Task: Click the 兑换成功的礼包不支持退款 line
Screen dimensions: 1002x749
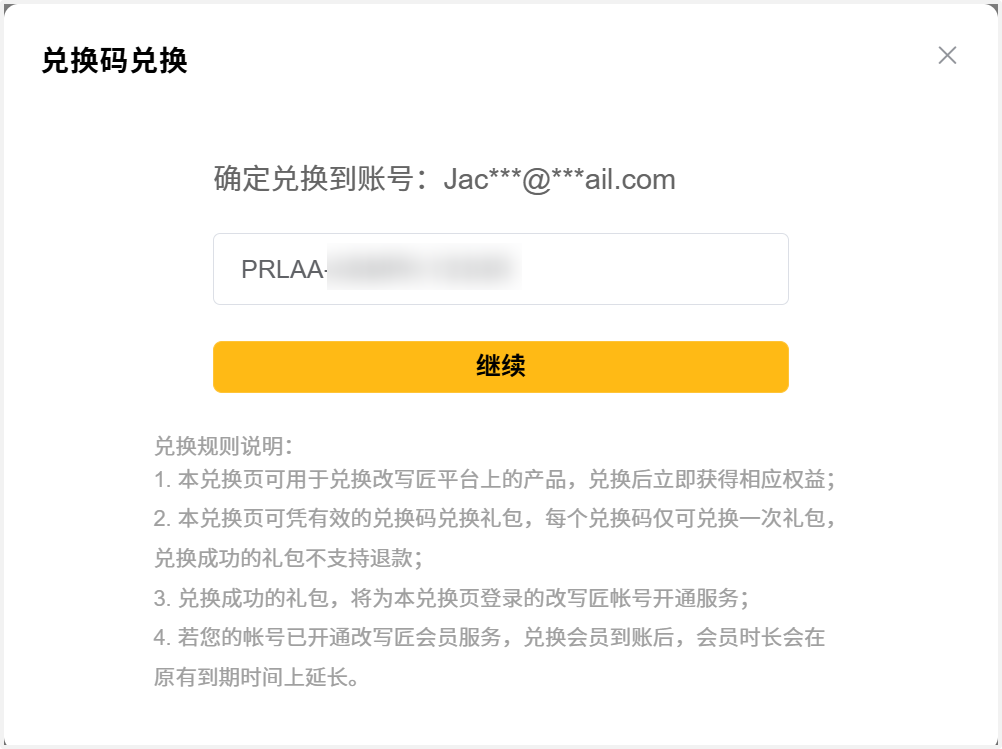Action: (288, 558)
